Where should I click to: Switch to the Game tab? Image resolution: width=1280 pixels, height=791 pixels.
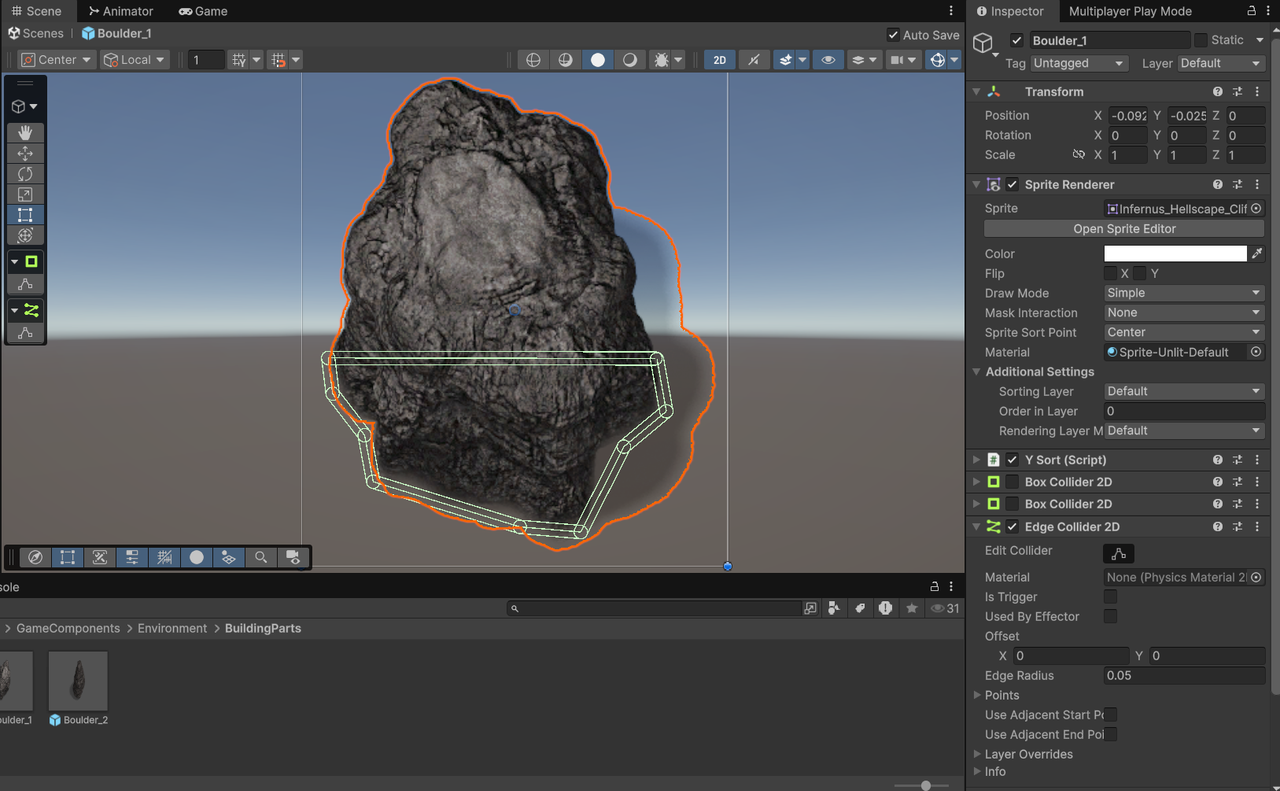pos(203,11)
